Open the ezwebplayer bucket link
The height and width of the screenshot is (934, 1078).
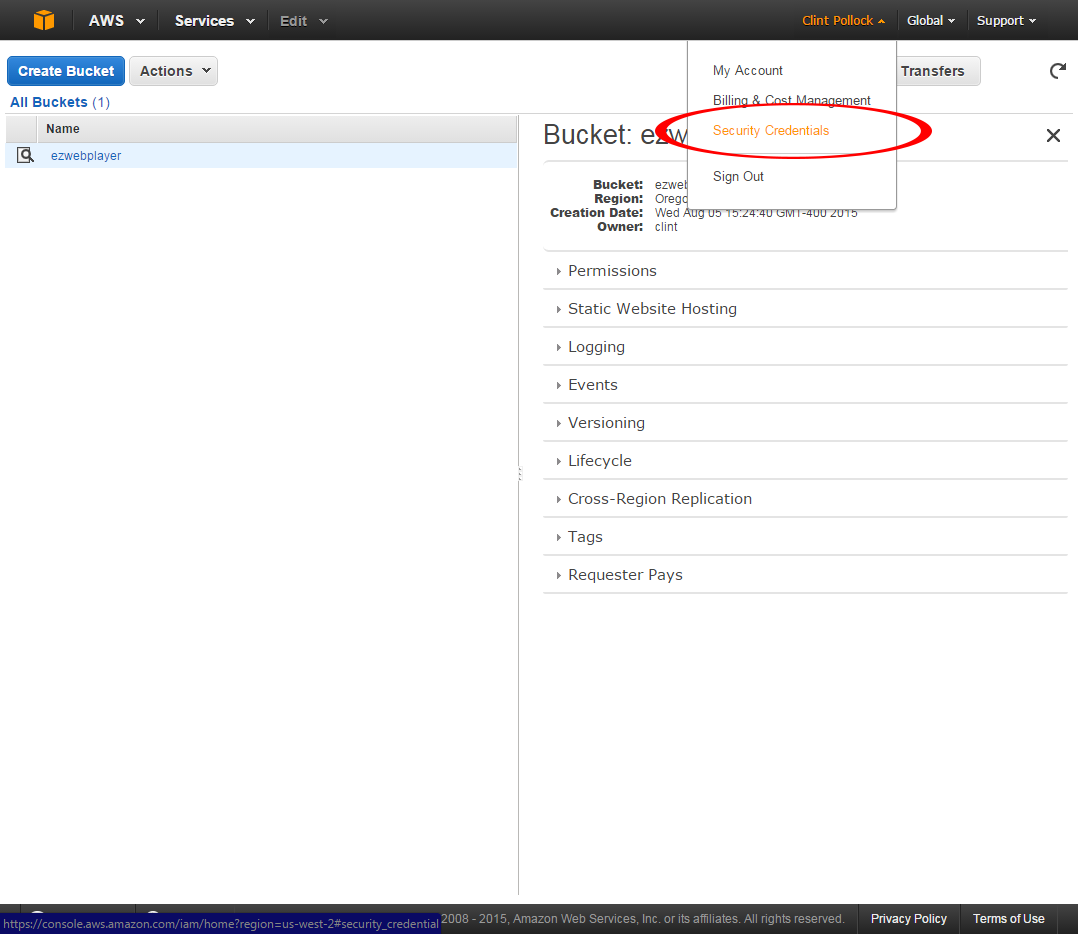point(86,155)
